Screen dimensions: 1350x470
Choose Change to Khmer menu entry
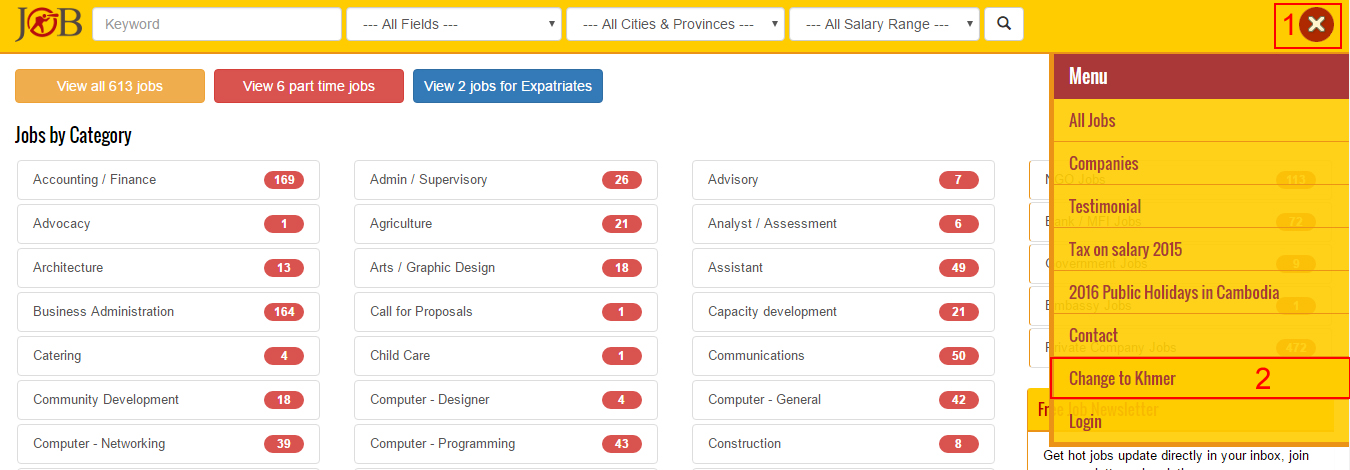[x=1122, y=378]
